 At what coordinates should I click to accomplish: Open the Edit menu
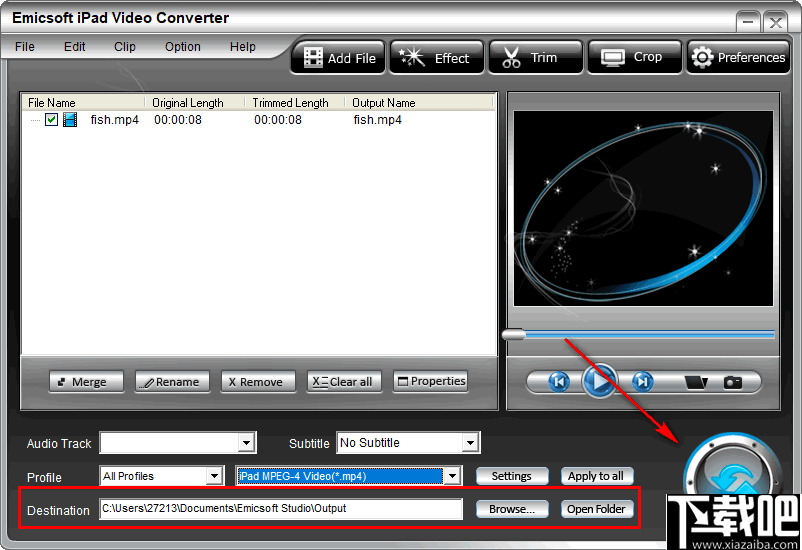(x=75, y=47)
